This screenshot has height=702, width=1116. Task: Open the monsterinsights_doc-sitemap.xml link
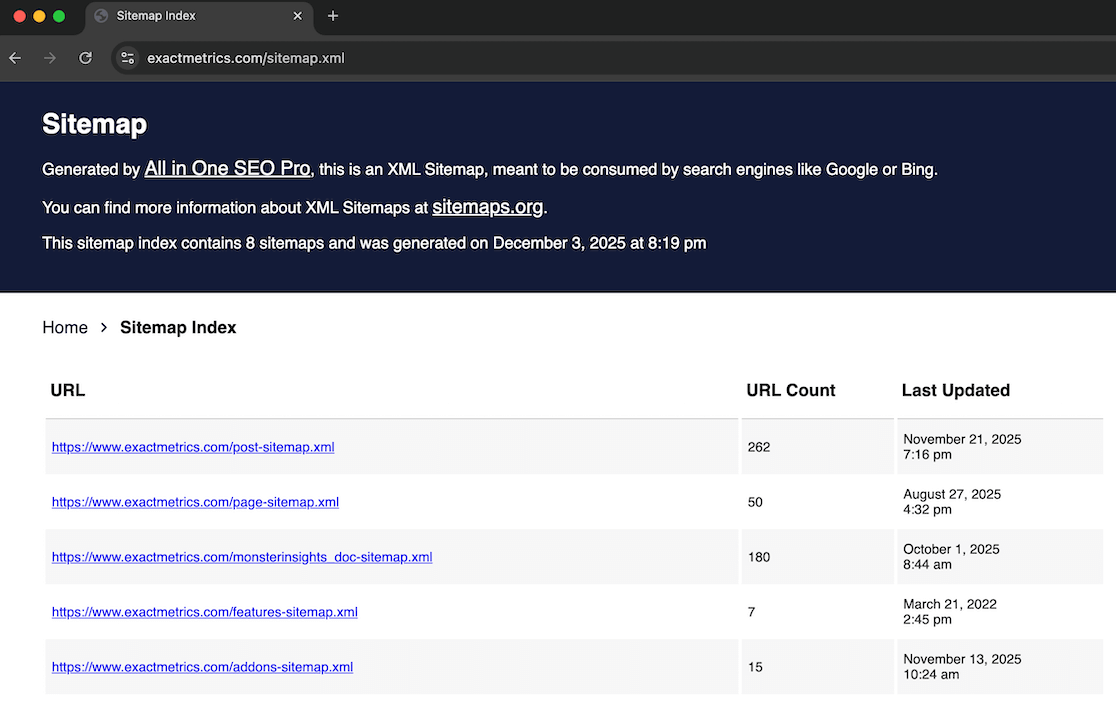241,557
